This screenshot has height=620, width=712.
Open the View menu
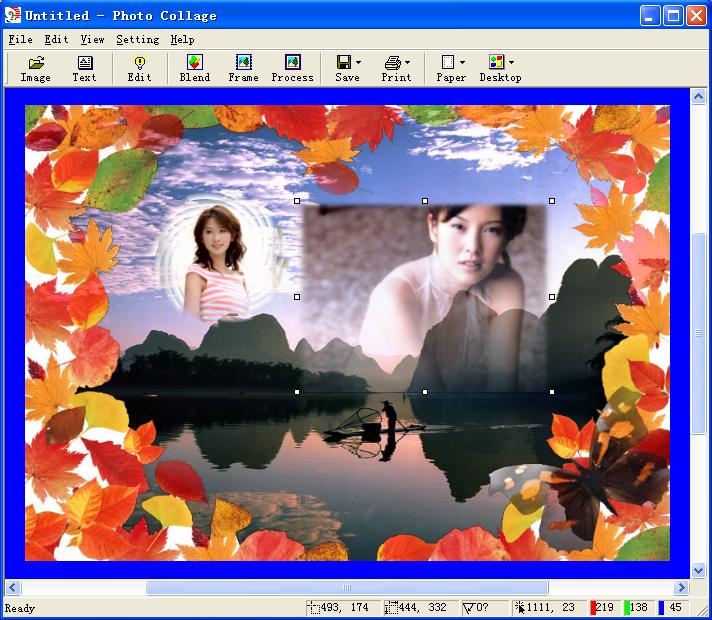92,40
